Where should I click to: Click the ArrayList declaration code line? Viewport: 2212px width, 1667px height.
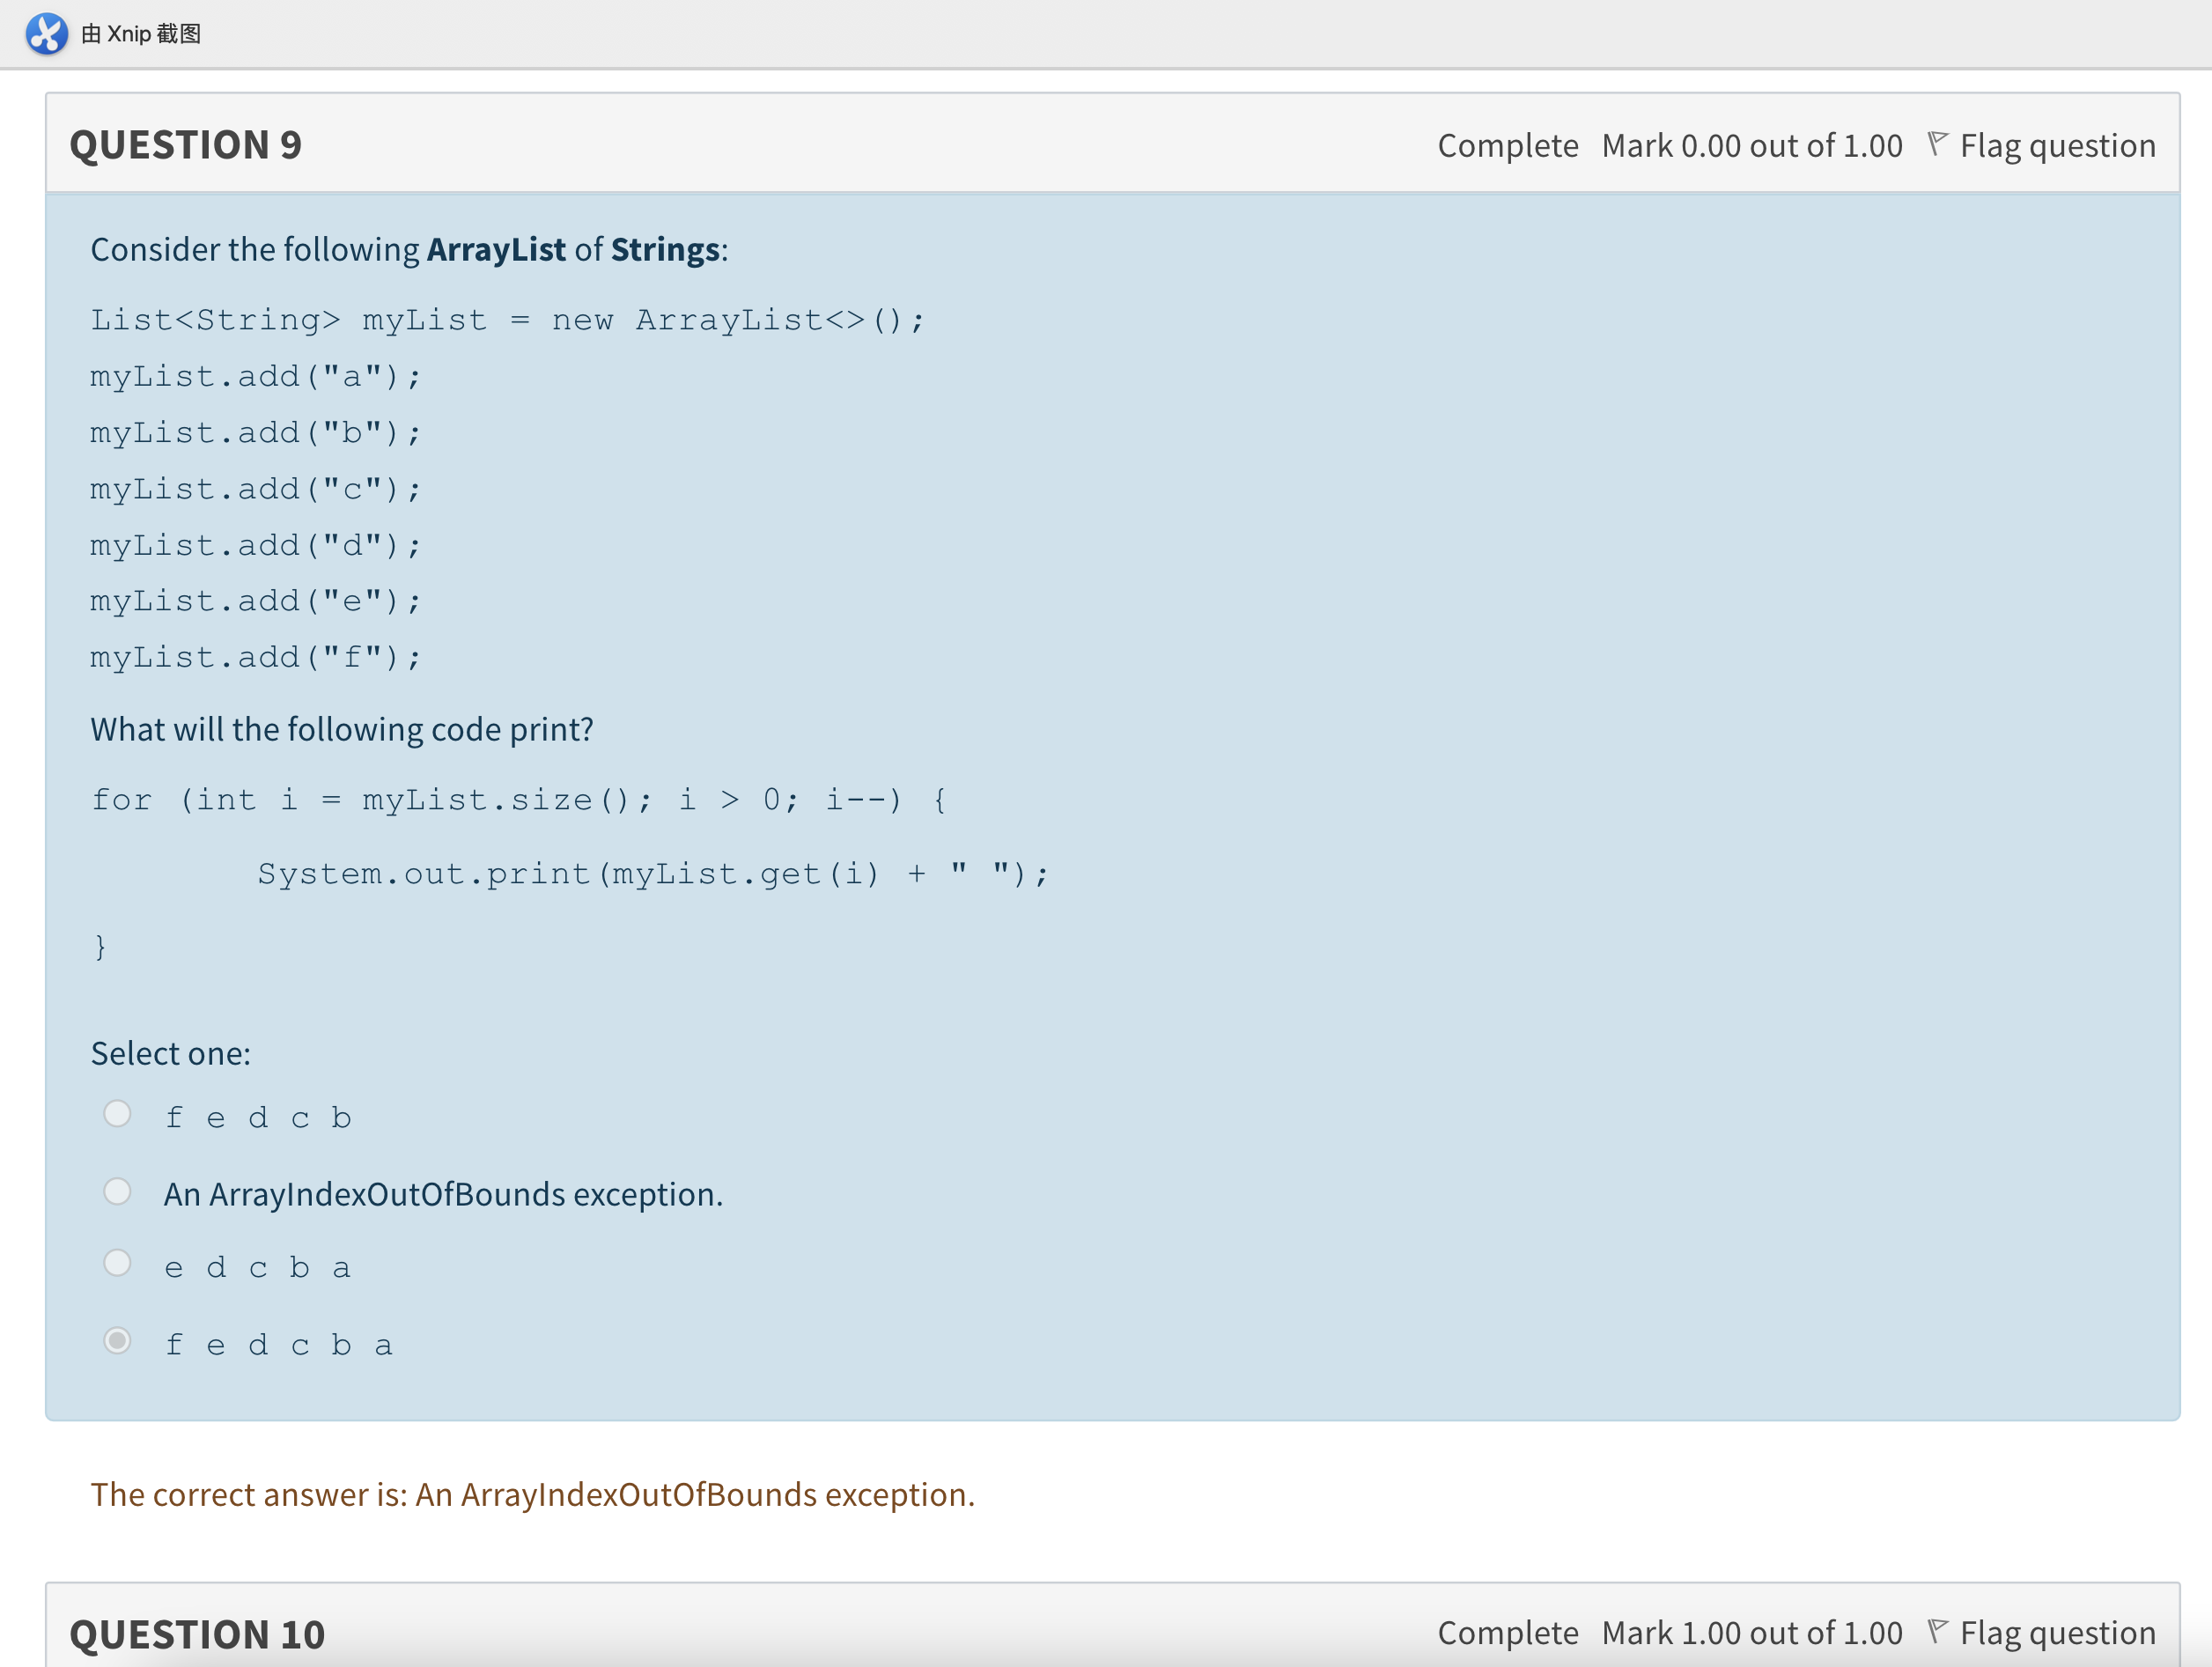point(507,320)
